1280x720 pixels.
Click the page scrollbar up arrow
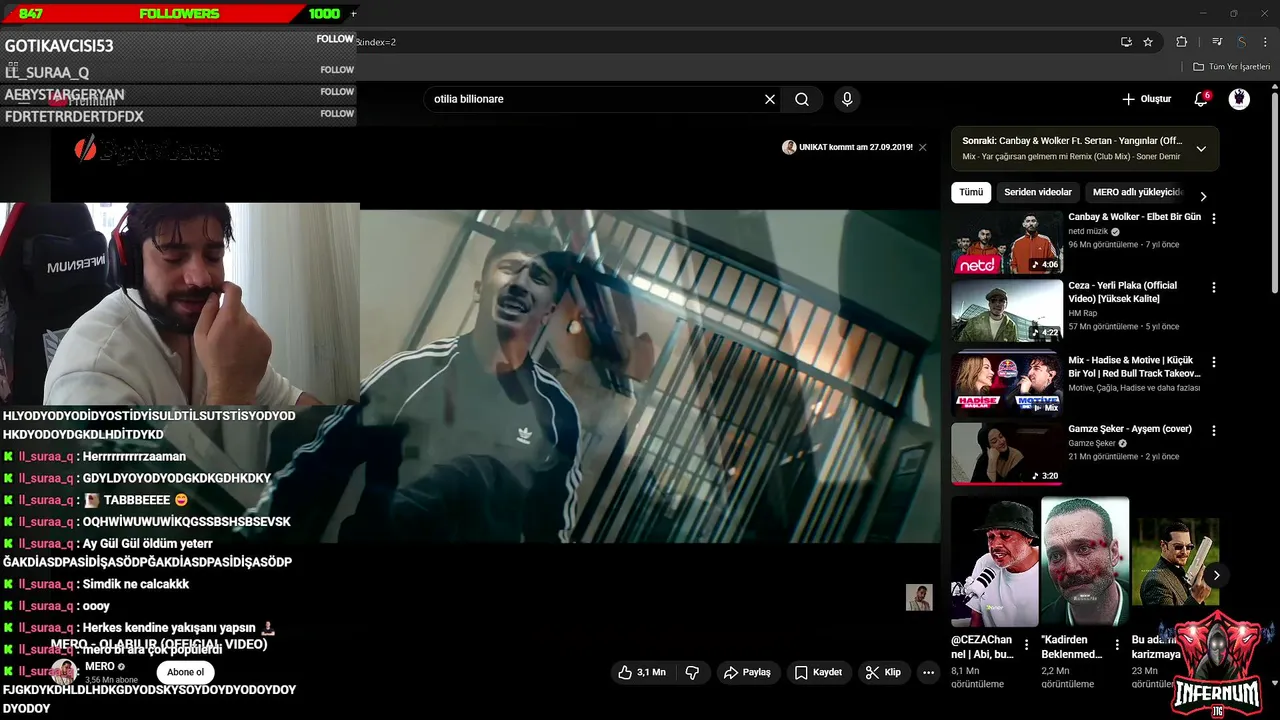click(1274, 86)
